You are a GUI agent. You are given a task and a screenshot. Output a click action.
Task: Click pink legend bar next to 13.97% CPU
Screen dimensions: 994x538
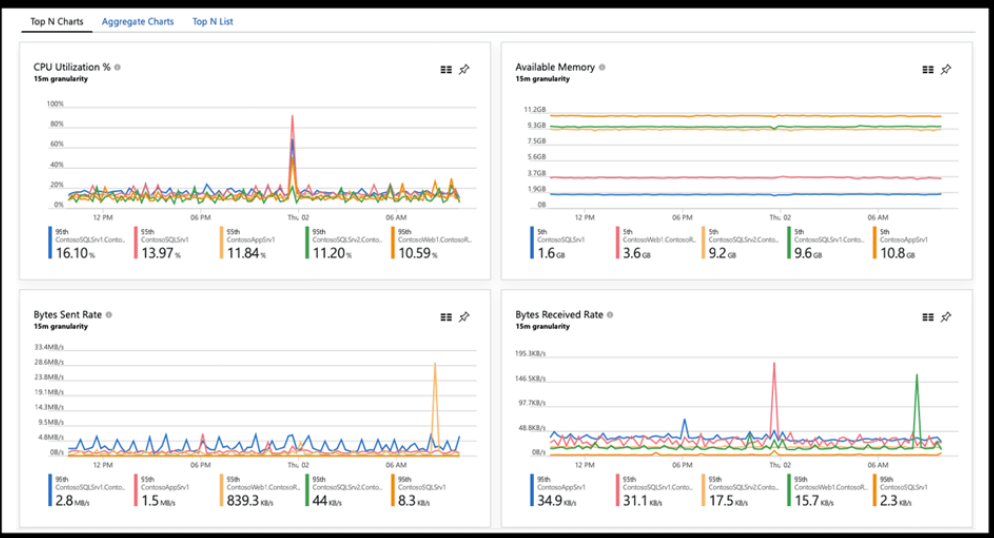pos(136,243)
